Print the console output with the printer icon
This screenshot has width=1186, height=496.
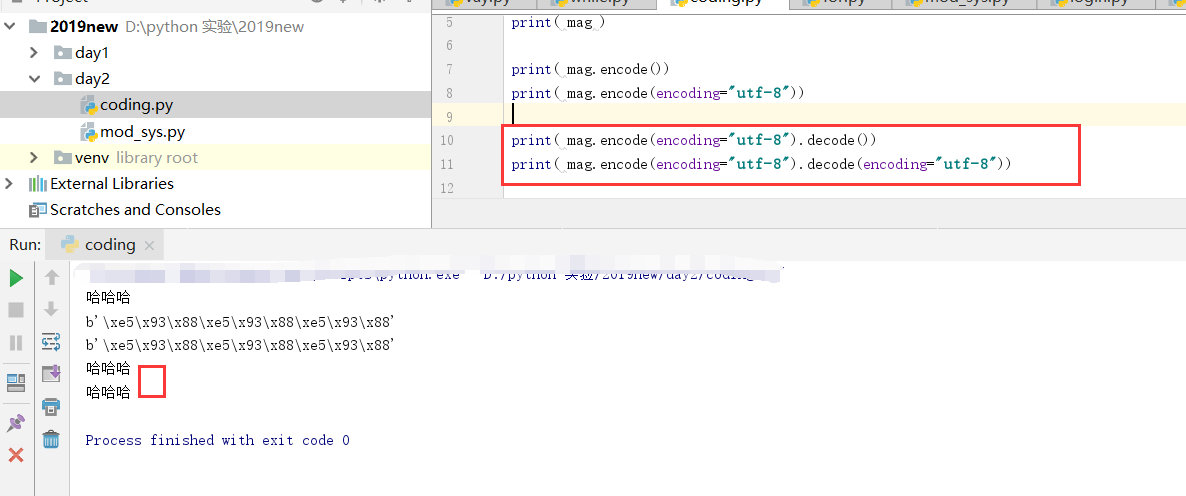(x=51, y=406)
